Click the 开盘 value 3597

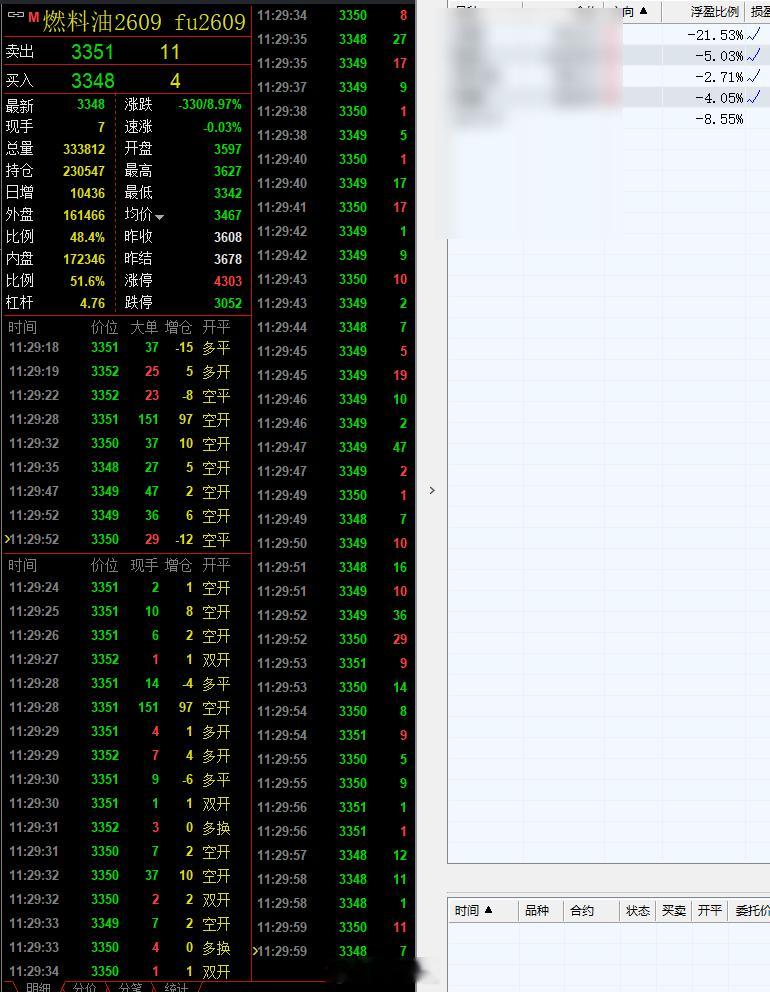tap(228, 149)
